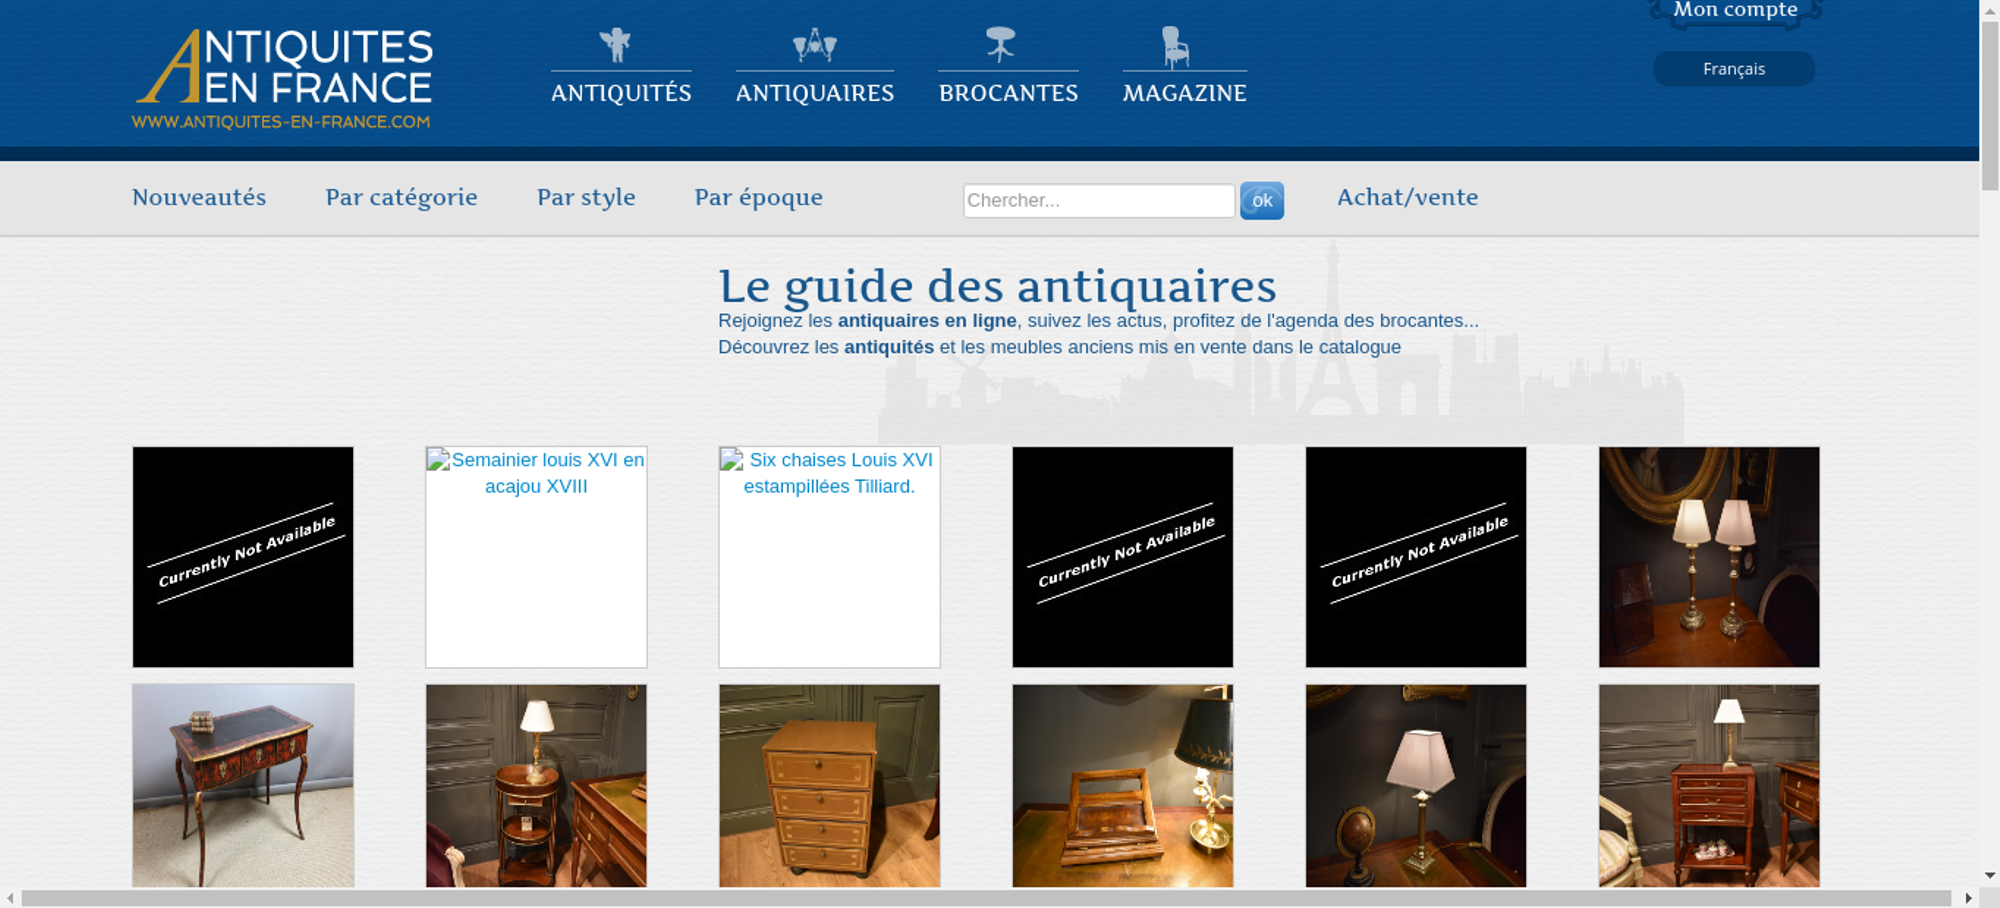
Task: Click the Antiquités en France logo
Action: pos(283,78)
